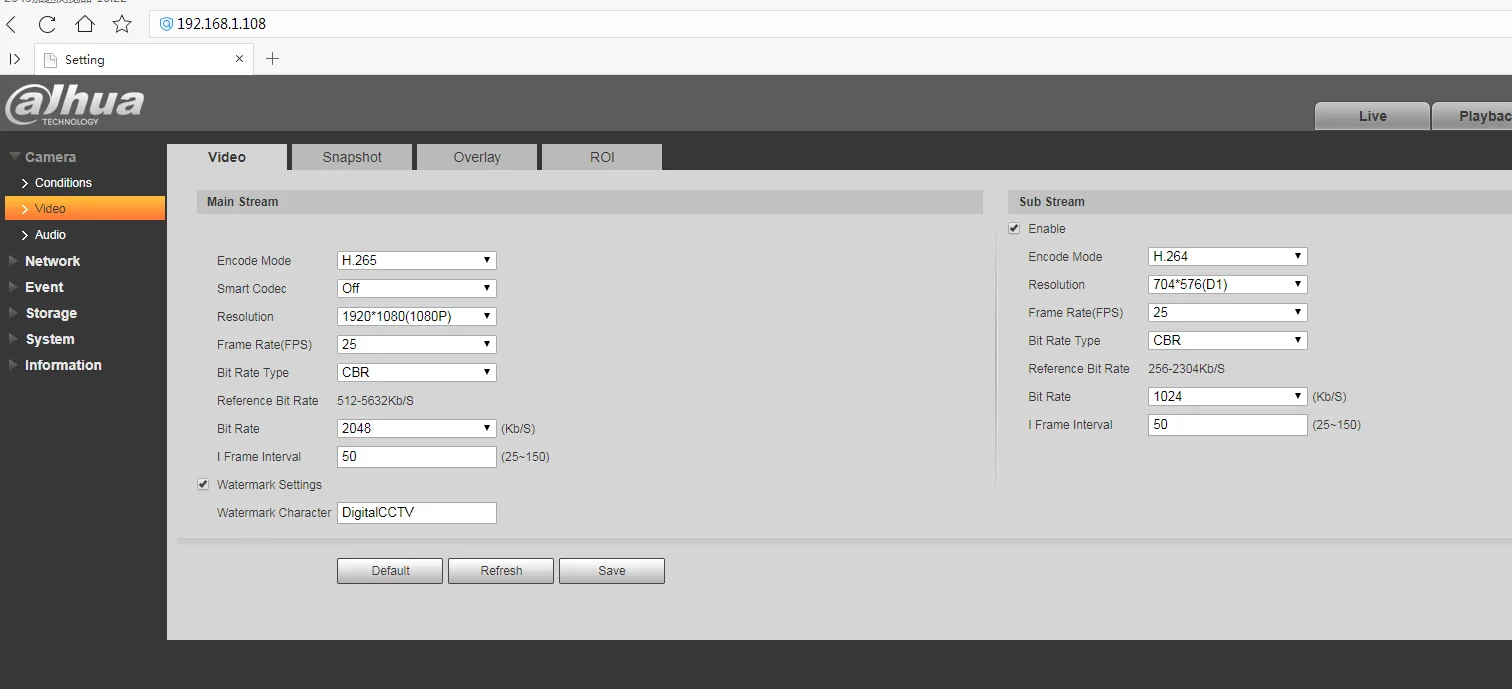Open Main Stream Bit Rate Type dropdown
The height and width of the screenshot is (689, 1512).
[x=417, y=372]
